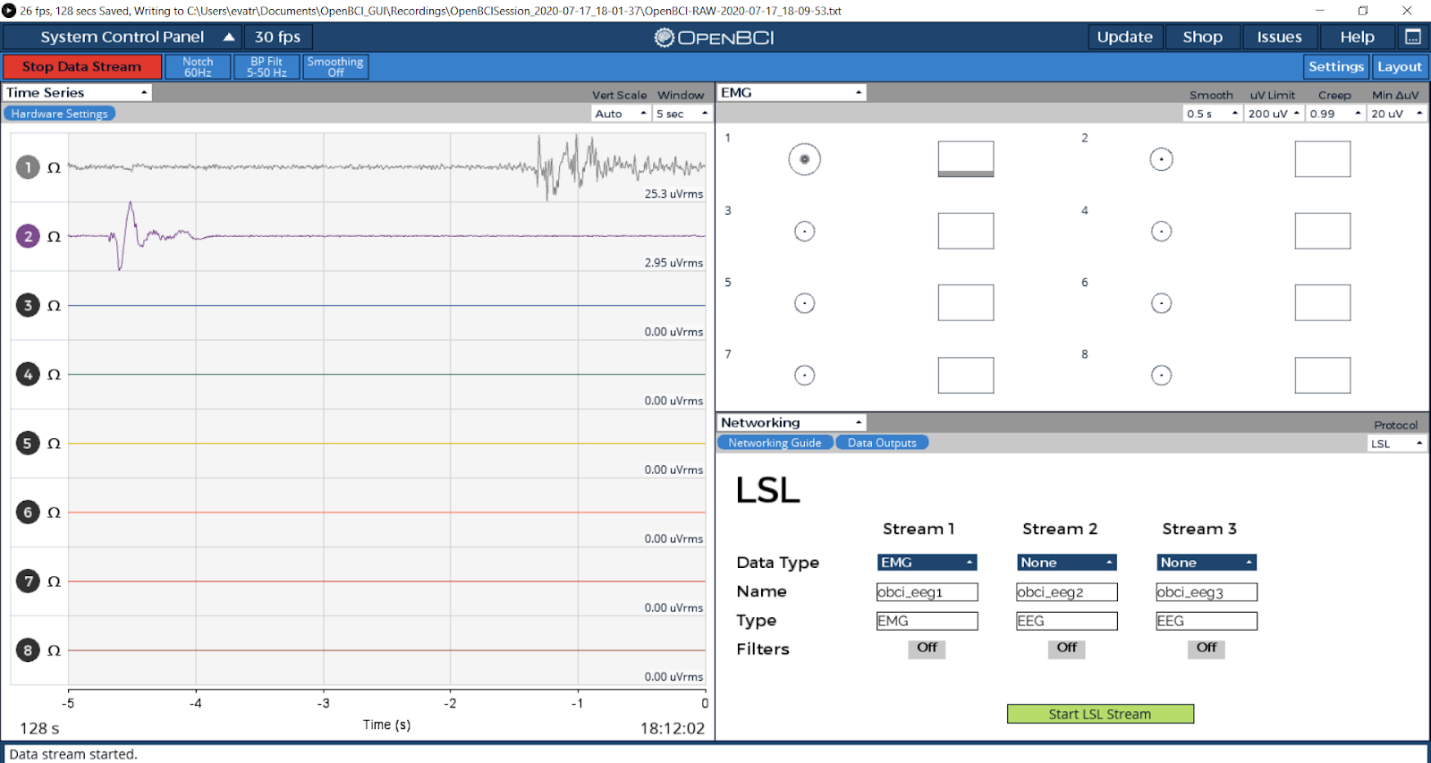Click Stream 2 Type field EEG
Viewport: 1431px width, 763px height.
[1067, 621]
